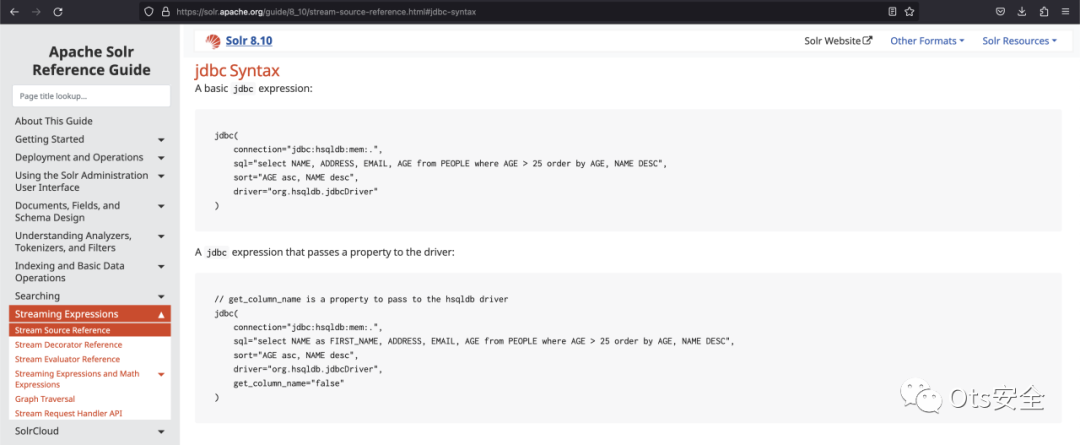
Task: Click the shield tracking protection icon
Action: coord(149,12)
